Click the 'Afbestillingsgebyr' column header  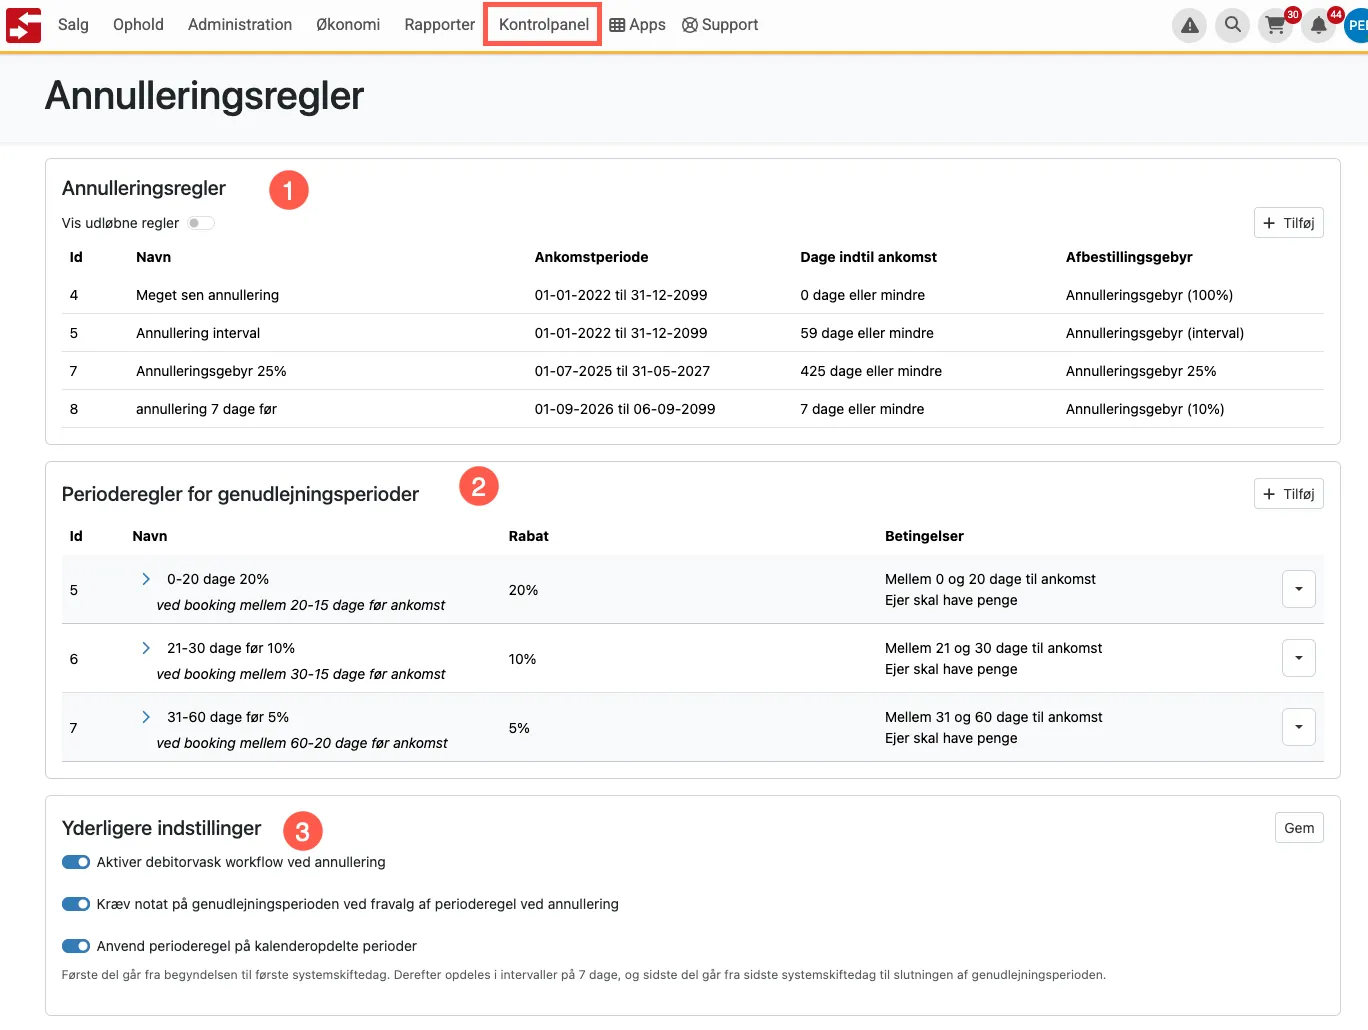[1129, 257]
